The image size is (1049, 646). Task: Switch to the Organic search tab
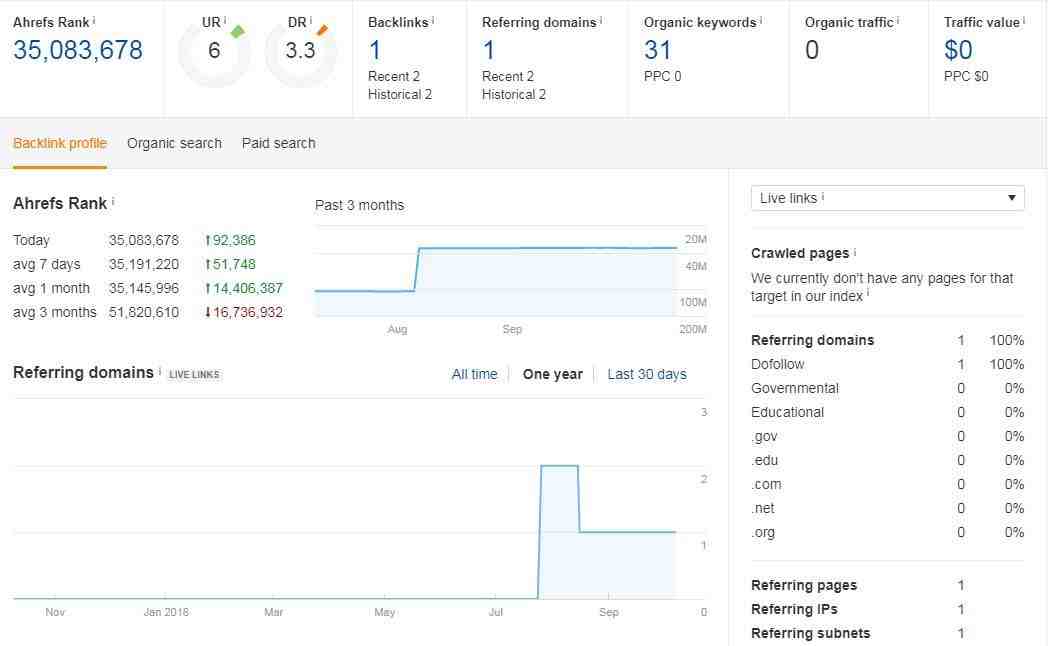point(174,143)
